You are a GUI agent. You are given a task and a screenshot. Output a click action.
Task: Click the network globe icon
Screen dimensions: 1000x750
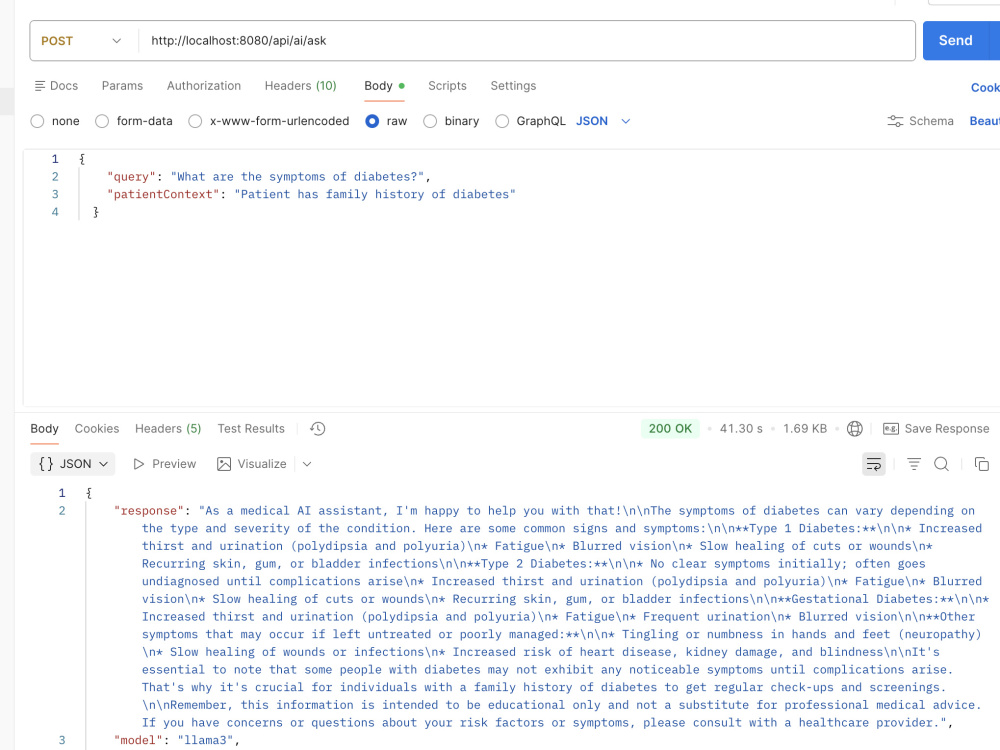coord(855,429)
